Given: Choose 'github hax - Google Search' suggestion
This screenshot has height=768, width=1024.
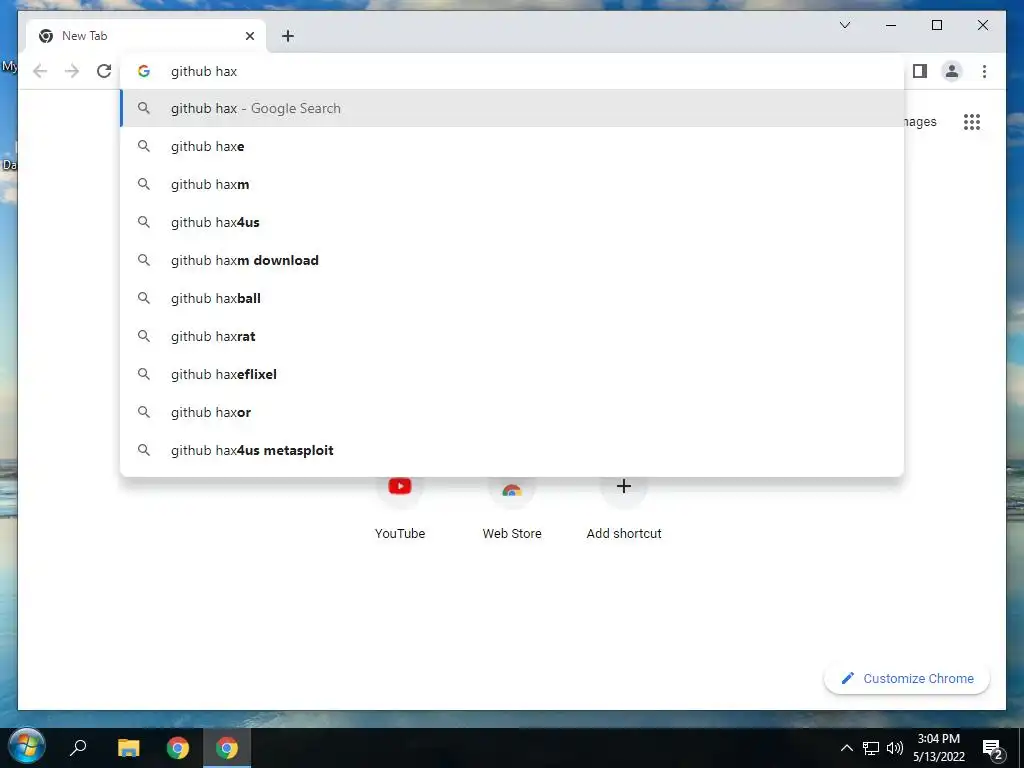Looking at the screenshot, I should point(513,108).
